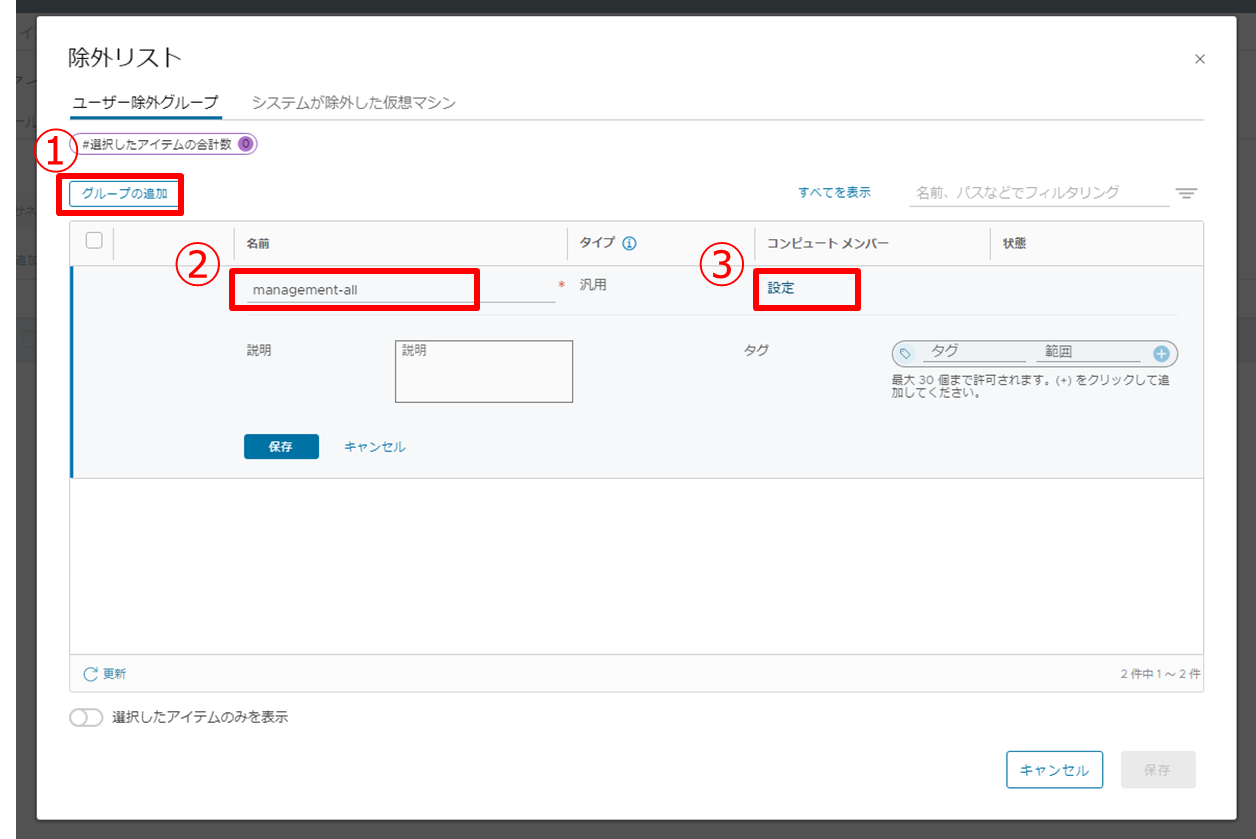The width and height of the screenshot is (1256, 839).
Task: Click the blue 保存 button in row
Action: tap(281, 447)
